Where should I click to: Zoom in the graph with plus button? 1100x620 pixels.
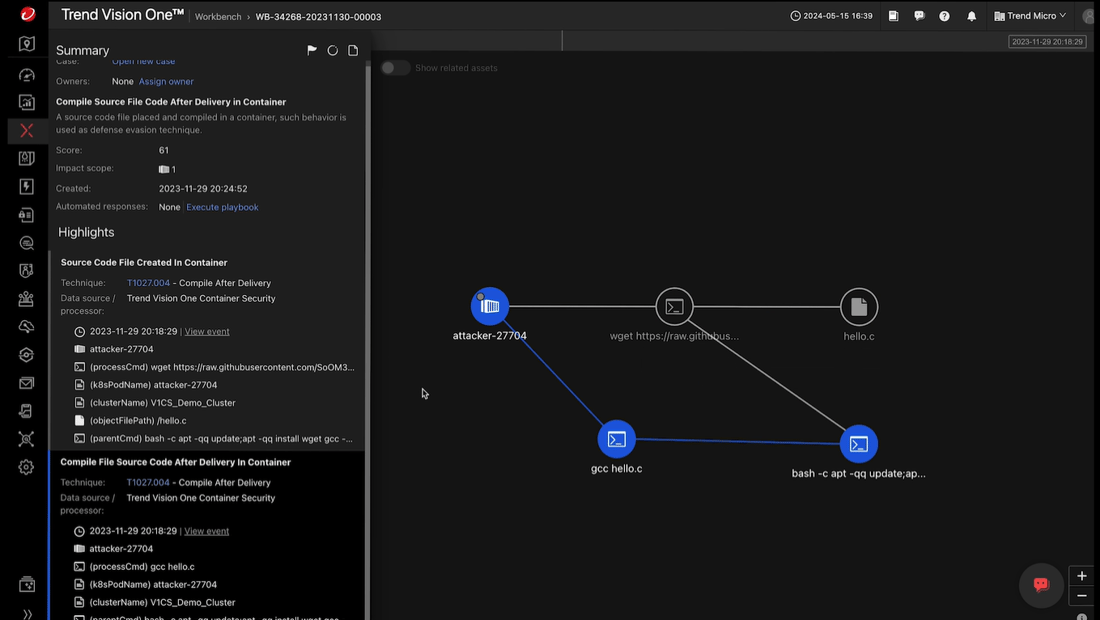(x=1081, y=576)
